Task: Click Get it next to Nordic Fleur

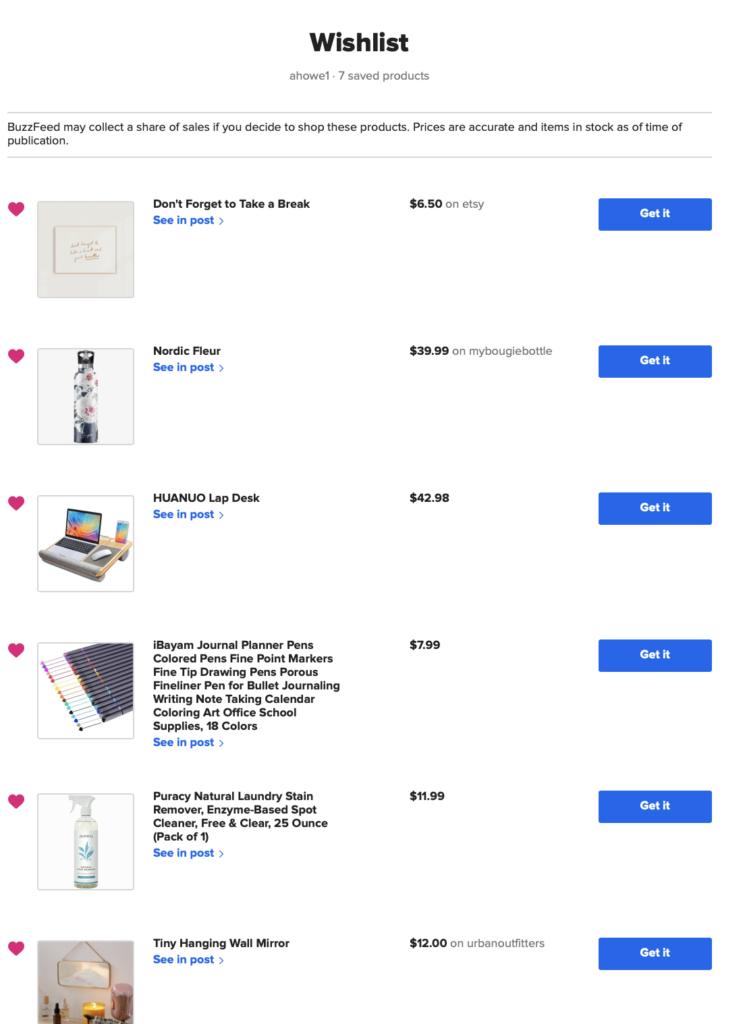Action: [654, 361]
